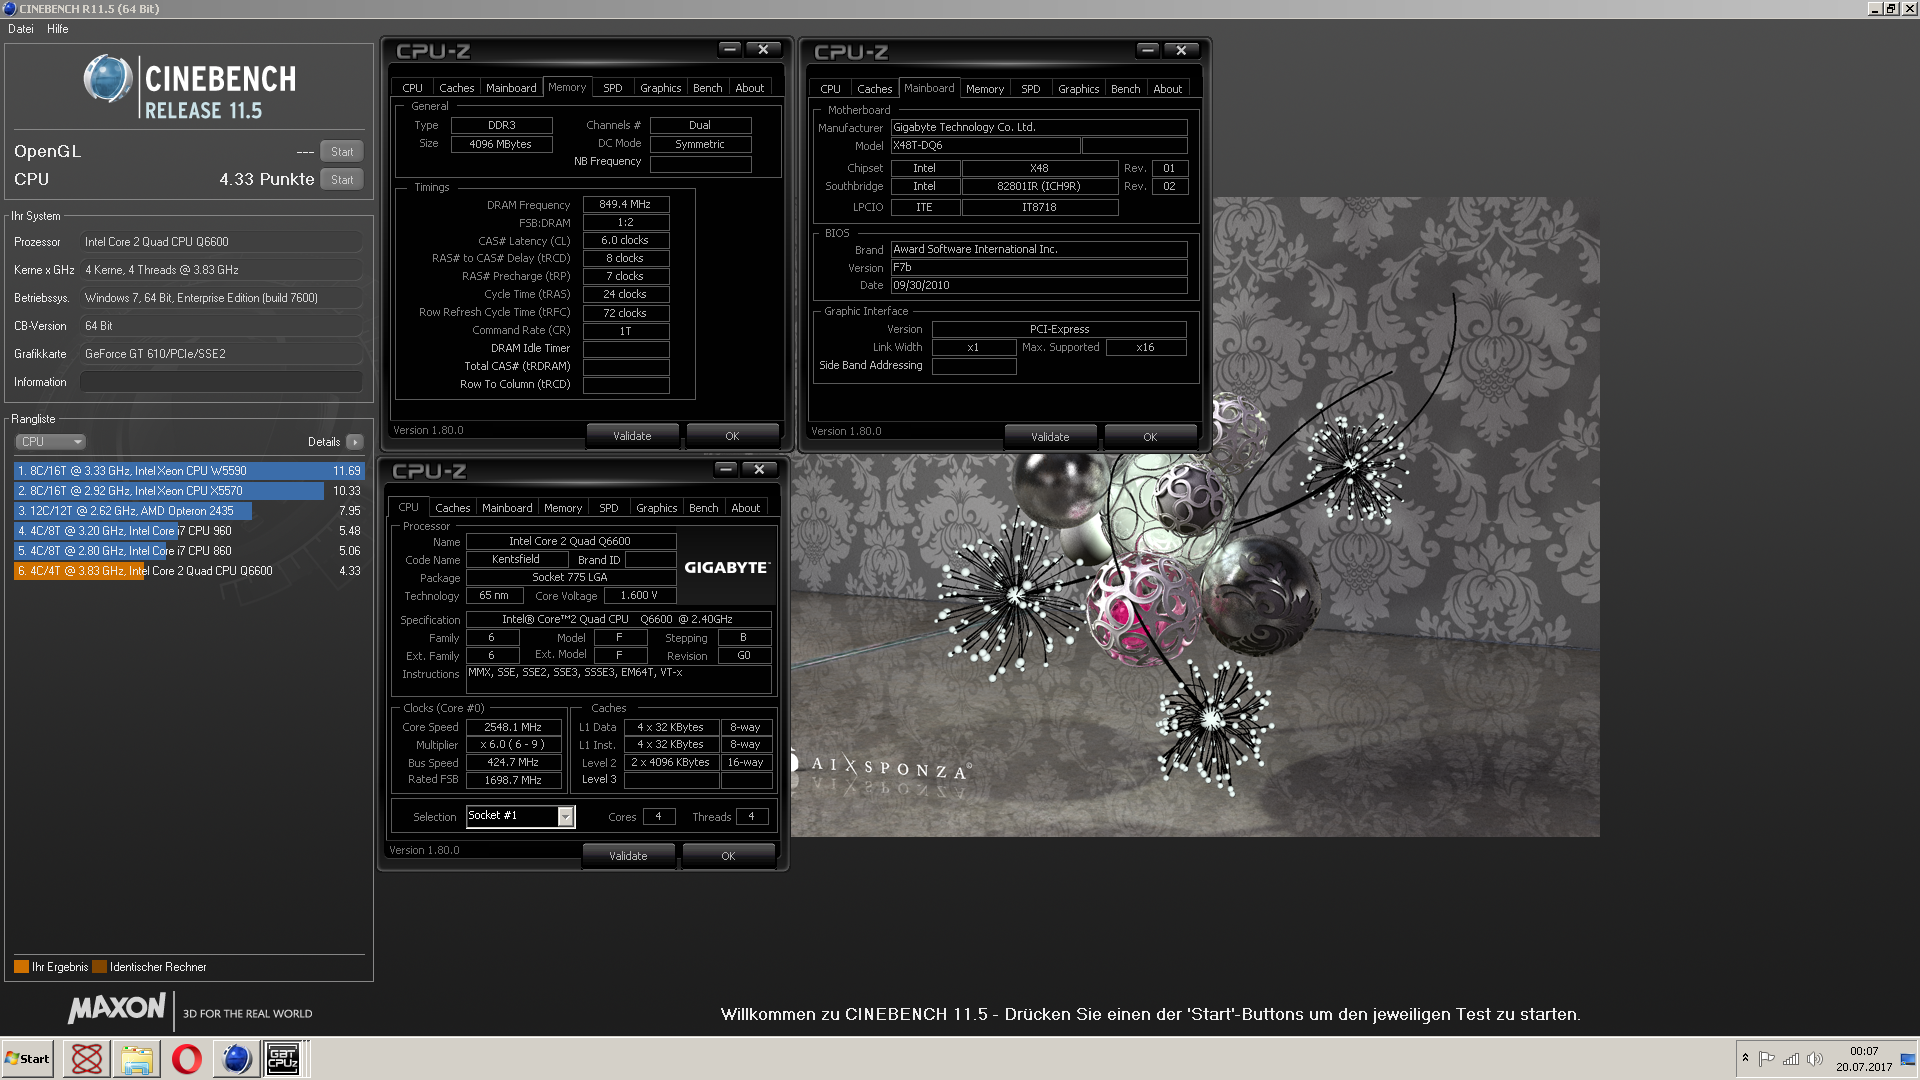Open Caches tab in bottom CPU-Z window
The height and width of the screenshot is (1080, 1920).
point(452,508)
